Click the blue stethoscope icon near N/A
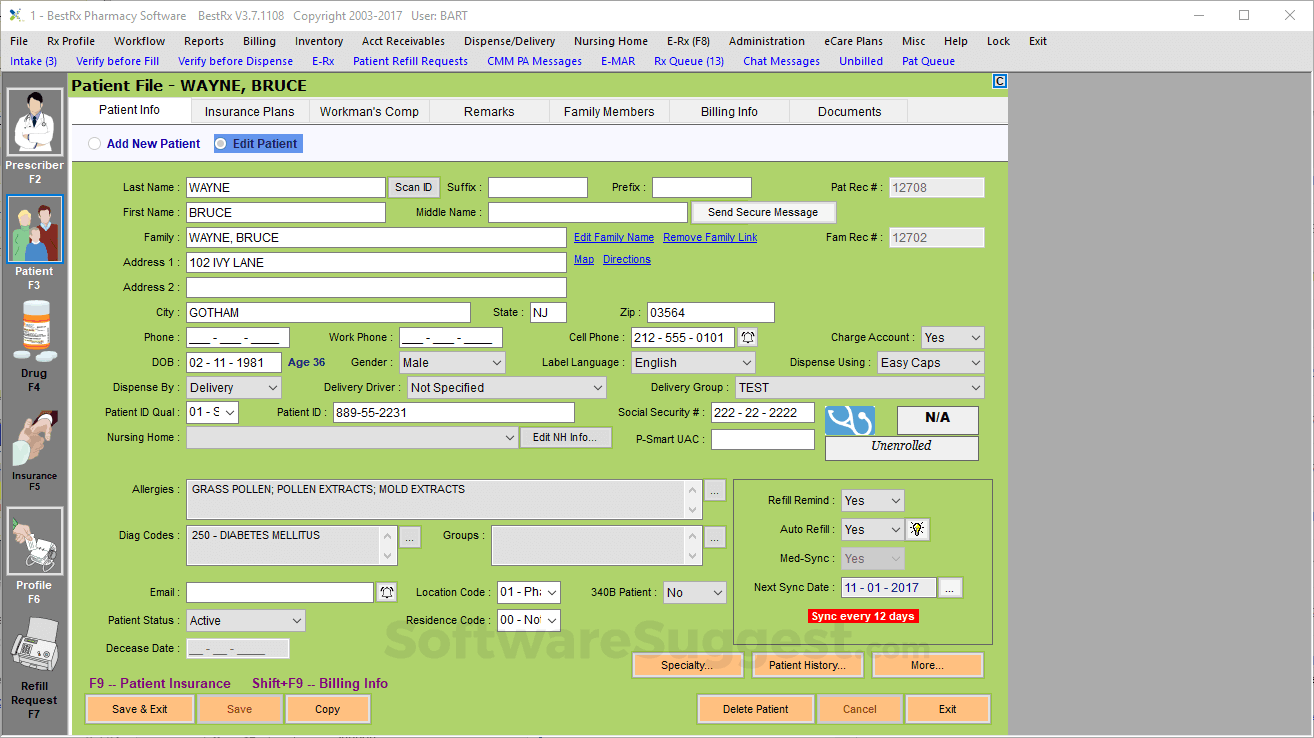Screen dimensions: 1314x738 pos(849,420)
